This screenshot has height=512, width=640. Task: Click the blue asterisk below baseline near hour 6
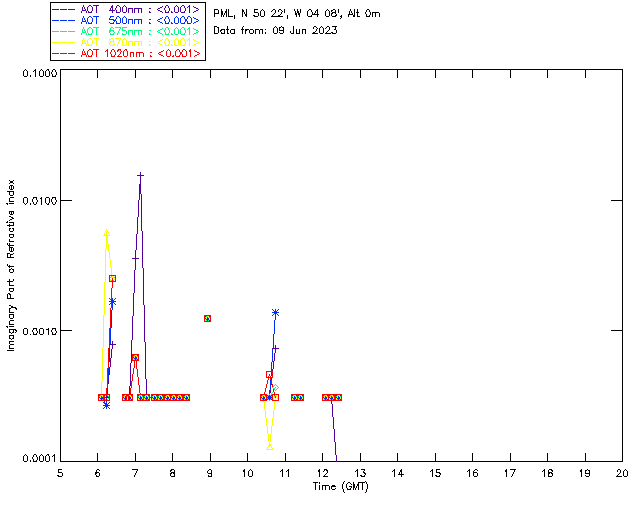pyautogui.click(x=107, y=405)
